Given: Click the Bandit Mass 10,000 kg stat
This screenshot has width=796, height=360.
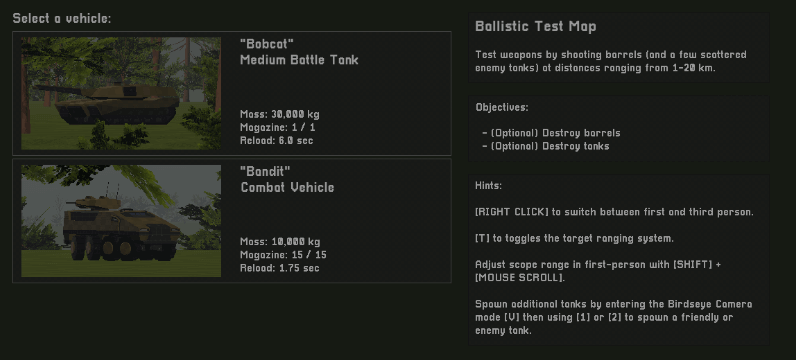Looking at the screenshot, I should tap(280, 242).
